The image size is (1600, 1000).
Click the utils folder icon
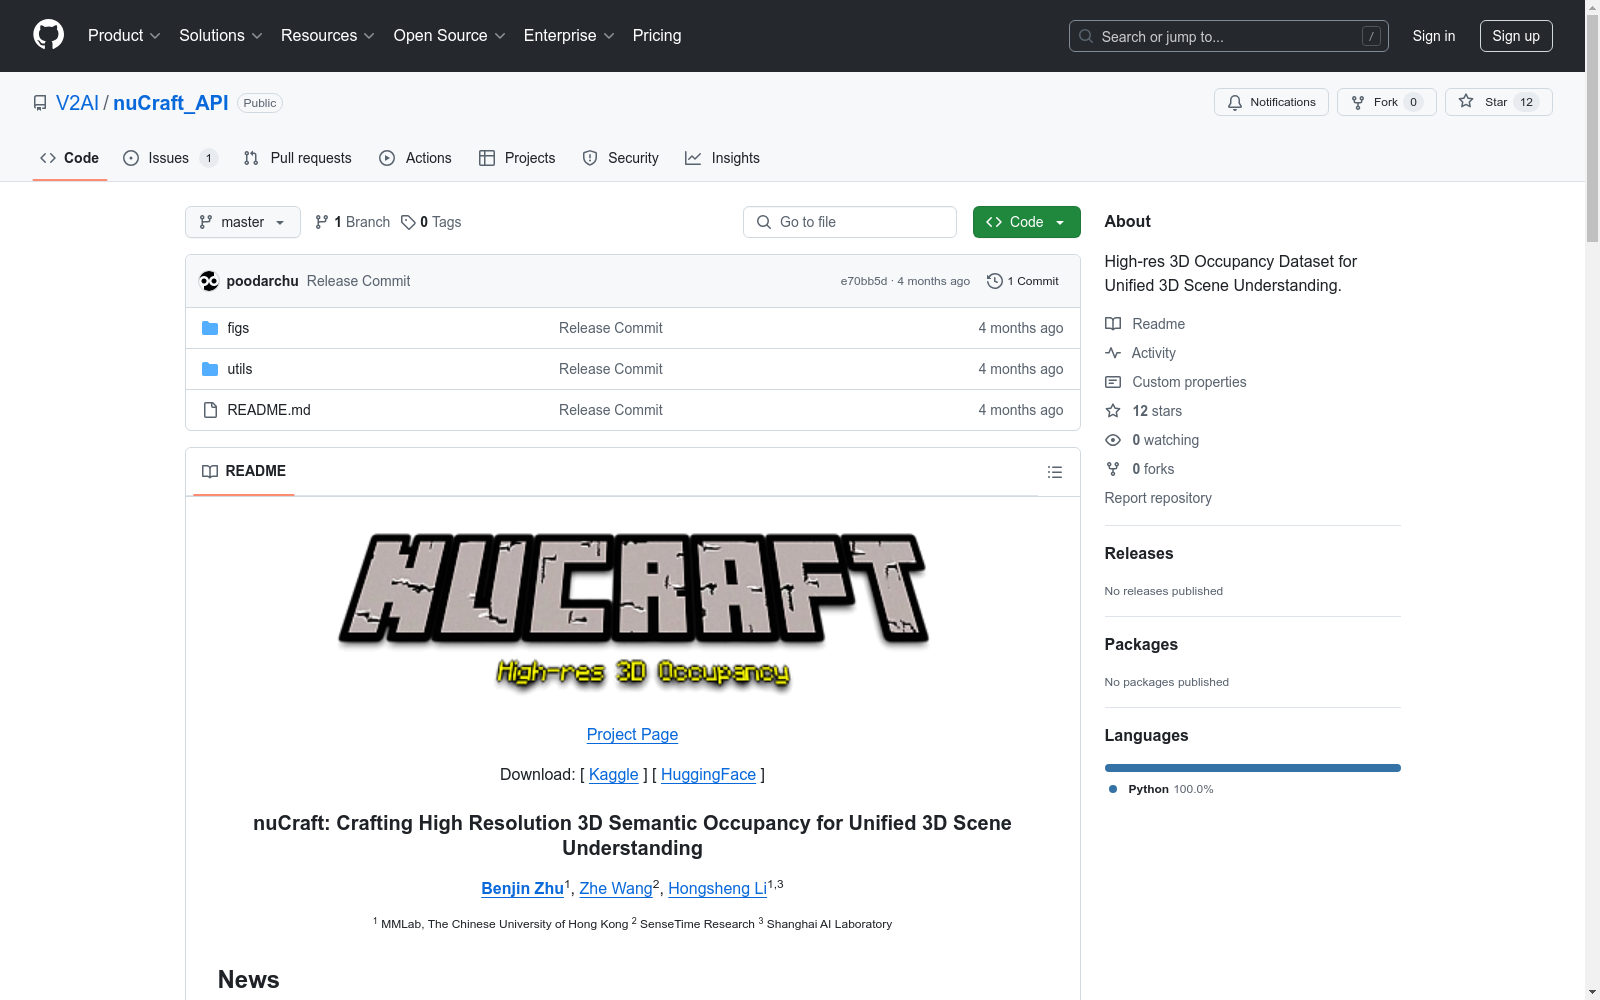point(210,369)
